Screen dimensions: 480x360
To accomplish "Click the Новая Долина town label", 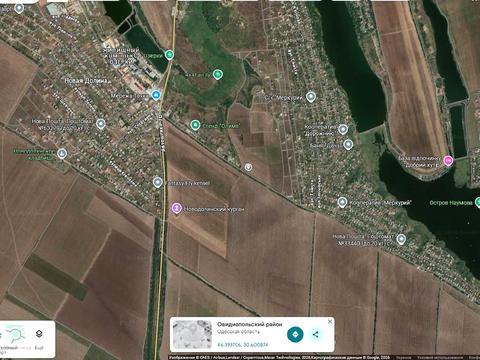I will [86, 81].
